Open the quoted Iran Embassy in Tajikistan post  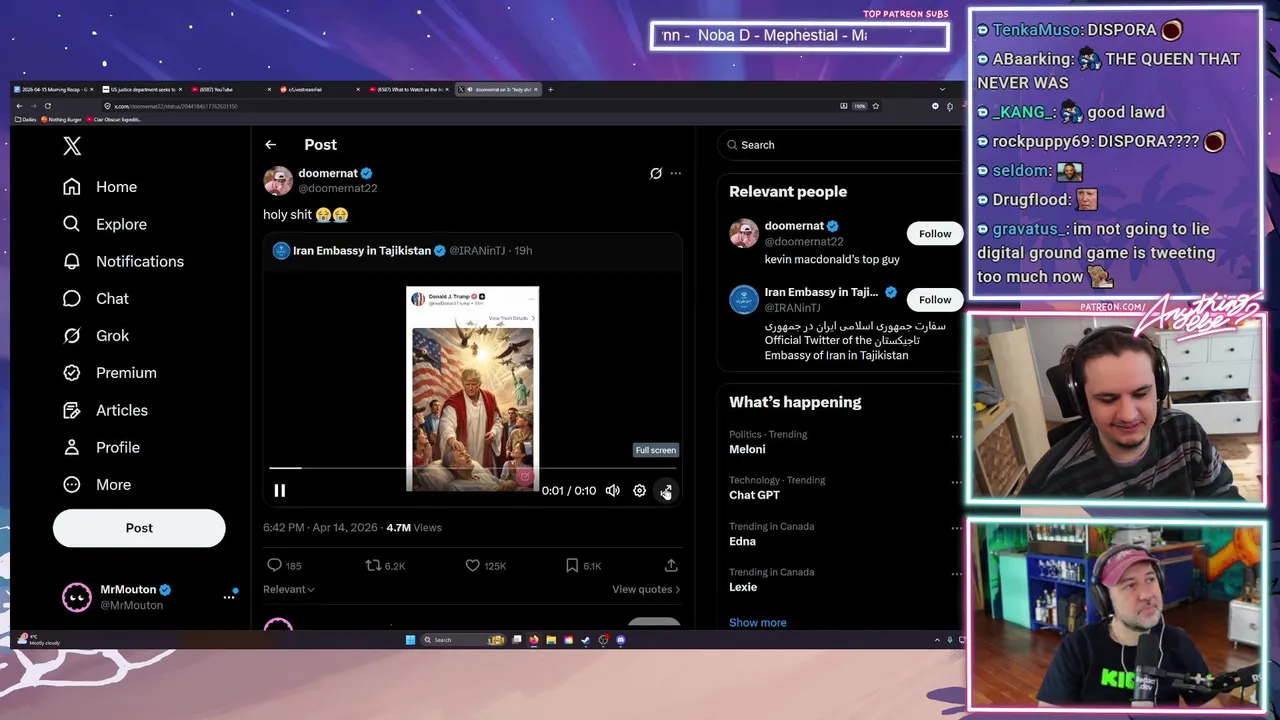point(473,250)
